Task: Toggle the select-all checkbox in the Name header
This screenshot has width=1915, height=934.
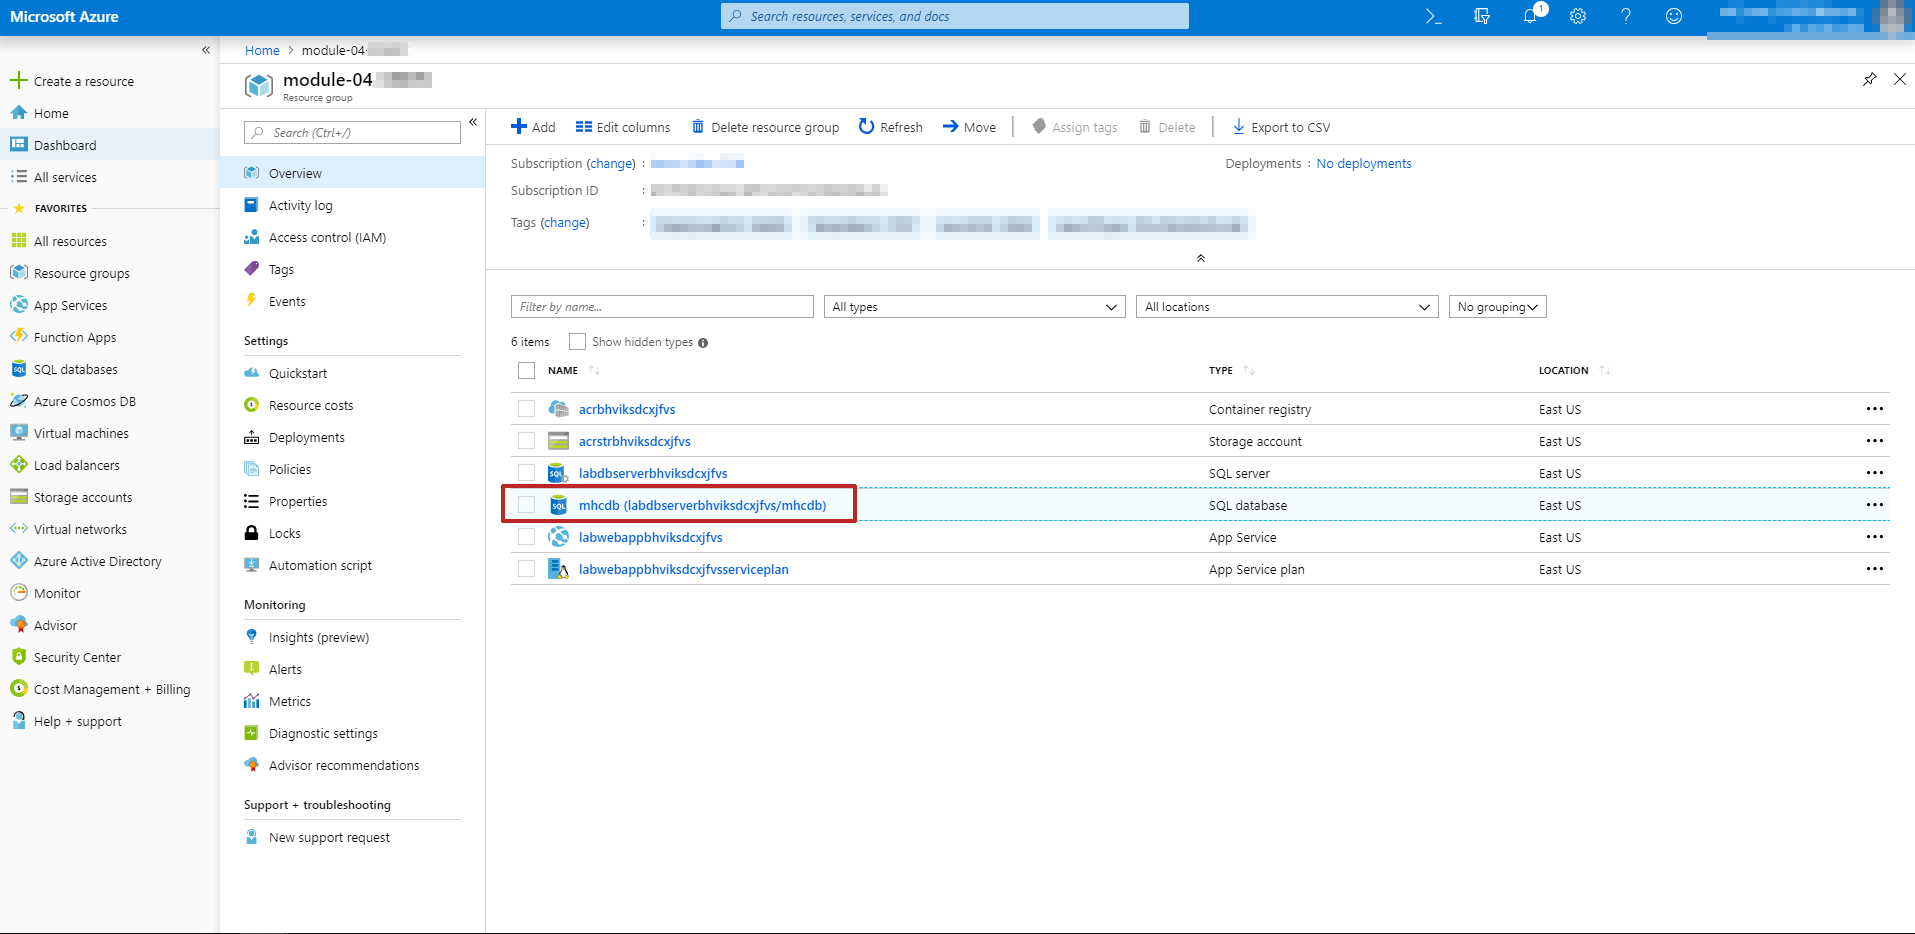Action: tap(526, 371)
